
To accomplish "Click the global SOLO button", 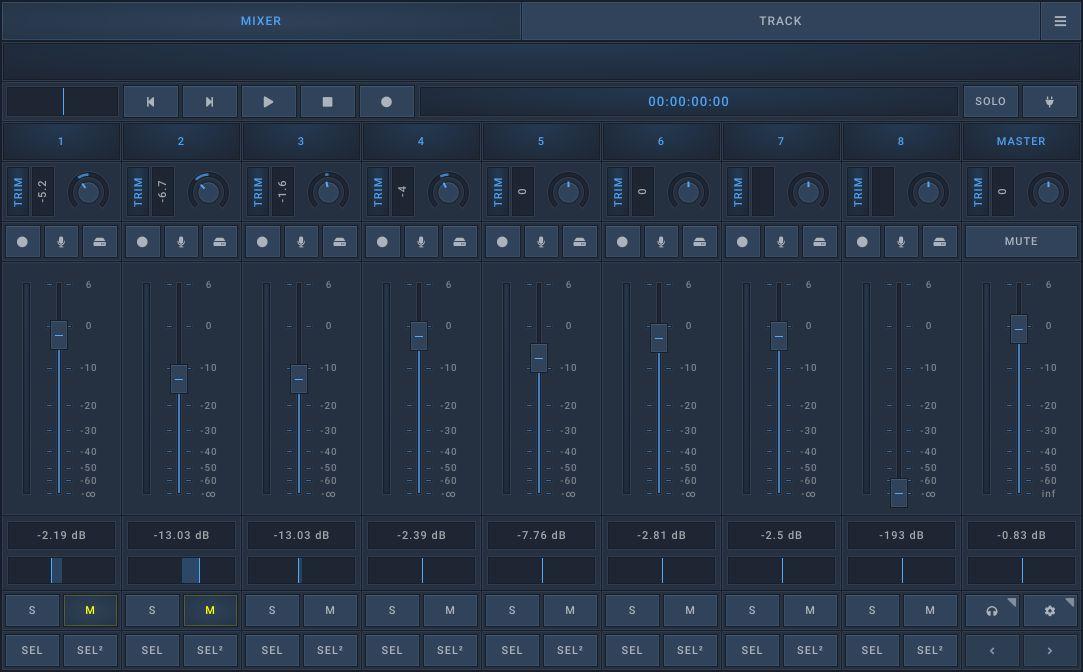I will (990, 102).
